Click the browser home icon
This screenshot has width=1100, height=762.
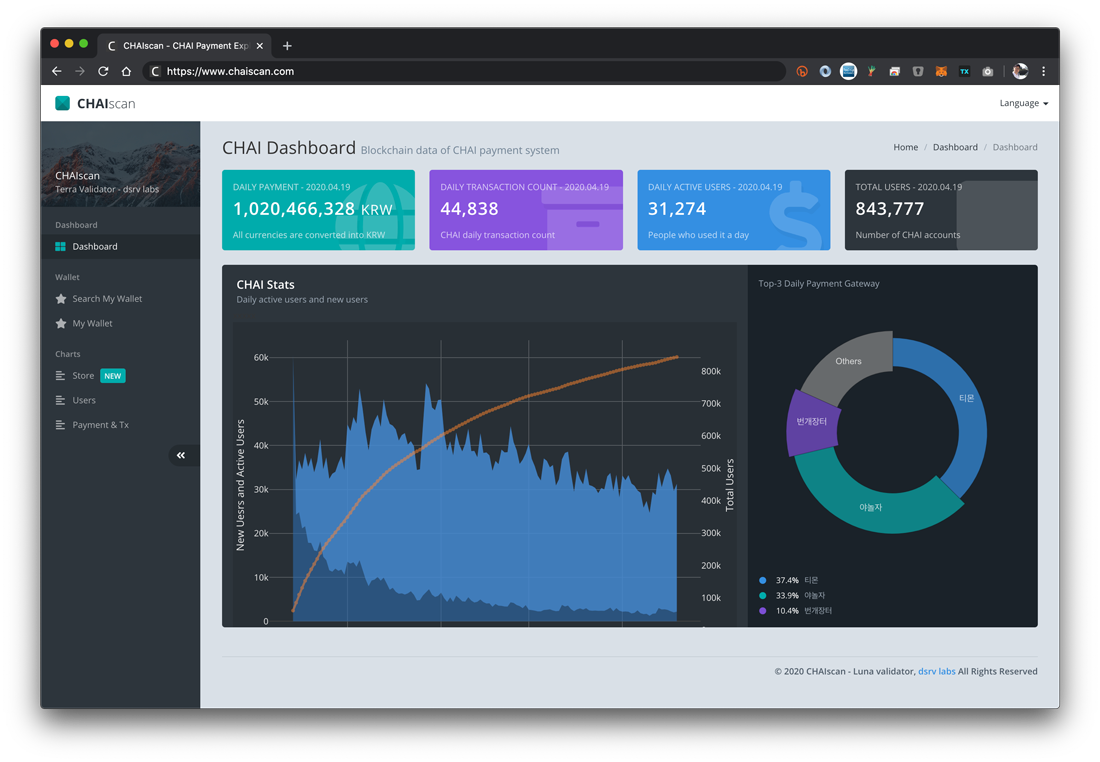pyautogui.click(x=126, y=71)
